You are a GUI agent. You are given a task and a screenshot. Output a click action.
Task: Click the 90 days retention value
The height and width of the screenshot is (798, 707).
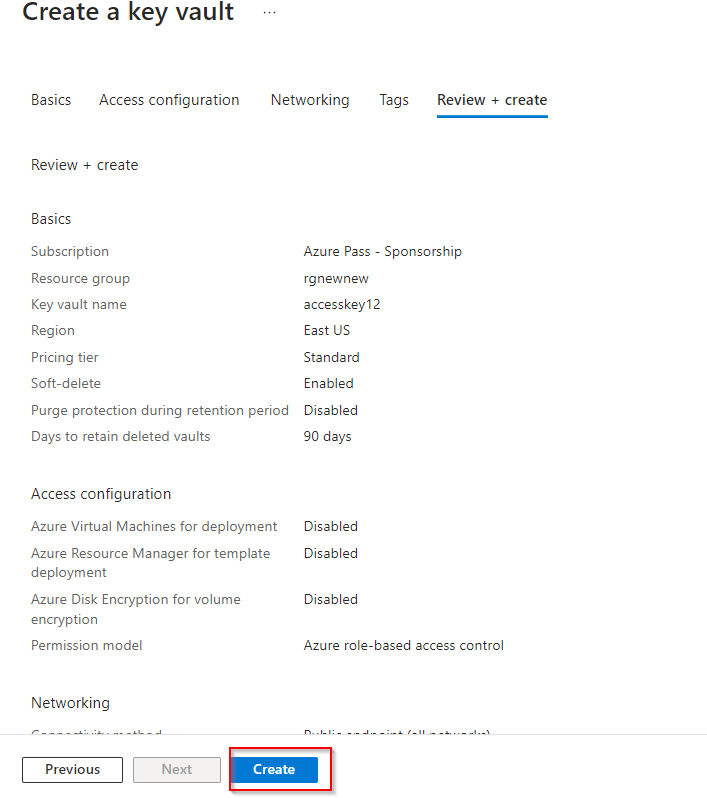(328, 436)
